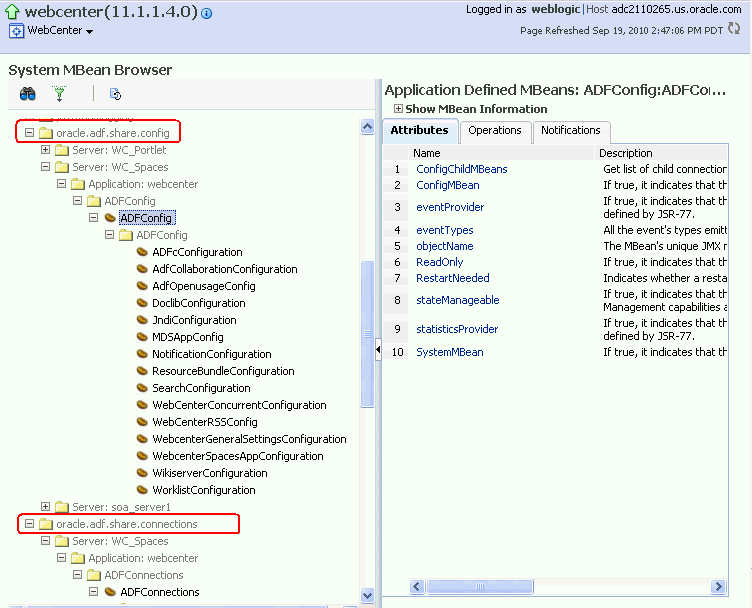This screenshot has width=752, height=608.
Task: Click the oracle.adf.share.connections folder icon
Action: [46, 524]
